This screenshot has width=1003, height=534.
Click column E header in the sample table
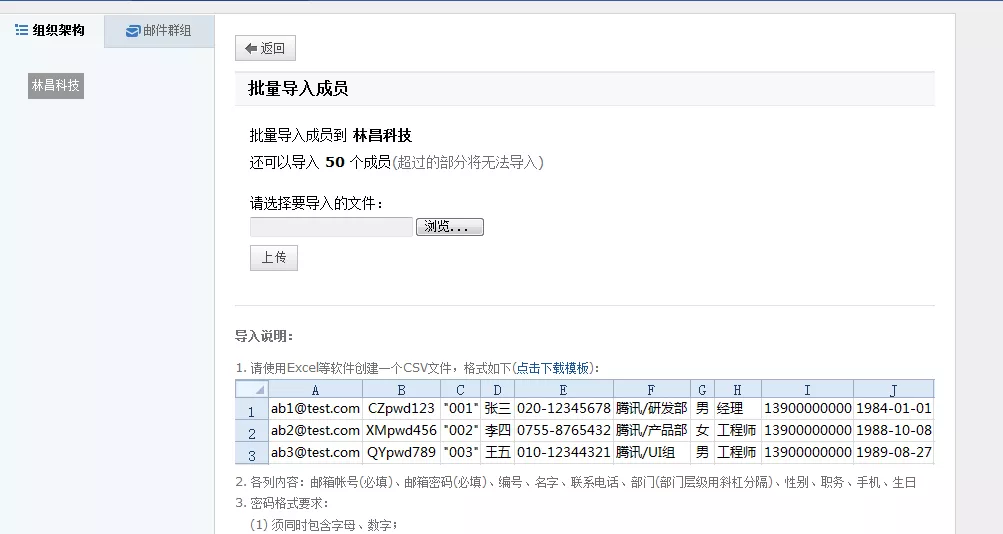coord(563,390)
